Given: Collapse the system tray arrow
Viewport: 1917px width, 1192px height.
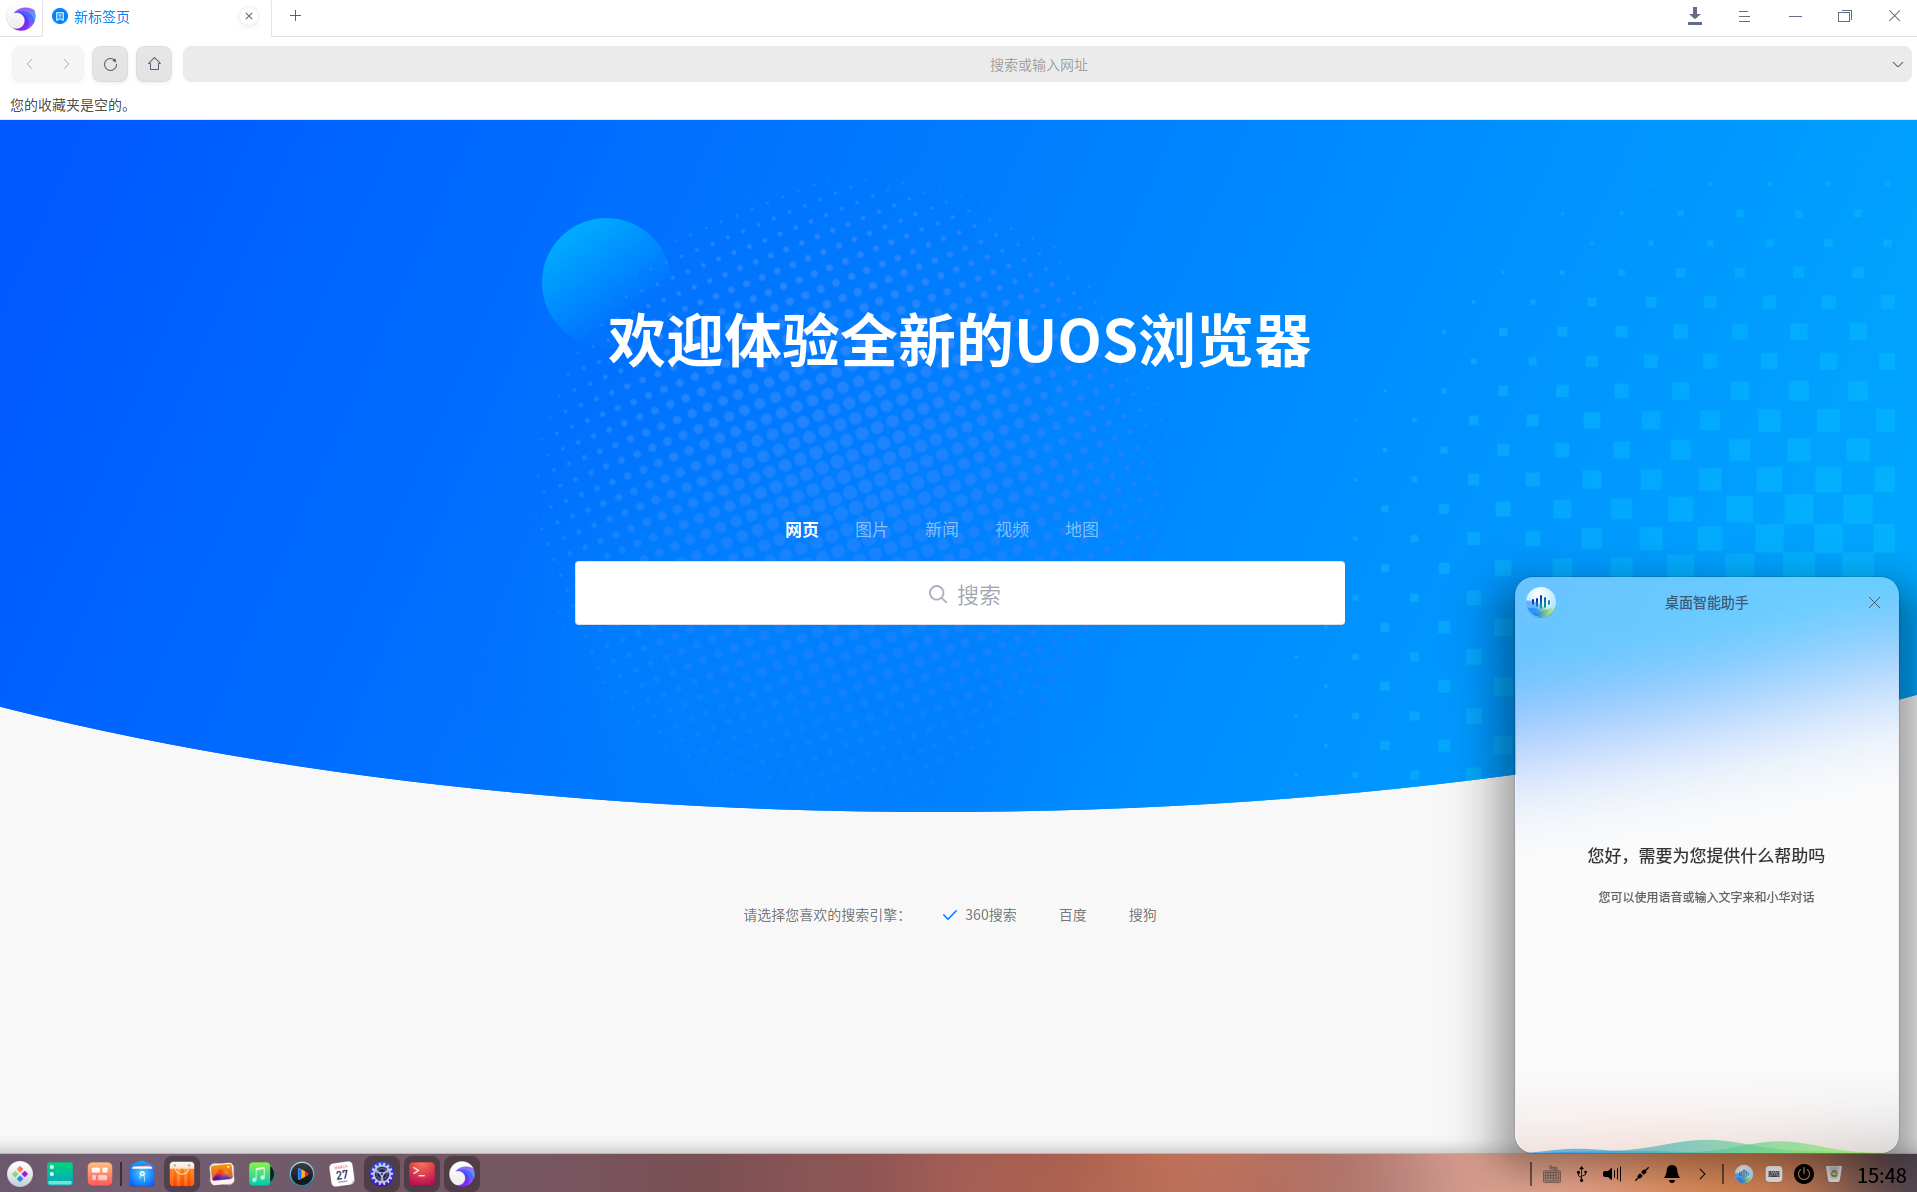Looking at the screenshot, I should click(x=1702, y=1174).
